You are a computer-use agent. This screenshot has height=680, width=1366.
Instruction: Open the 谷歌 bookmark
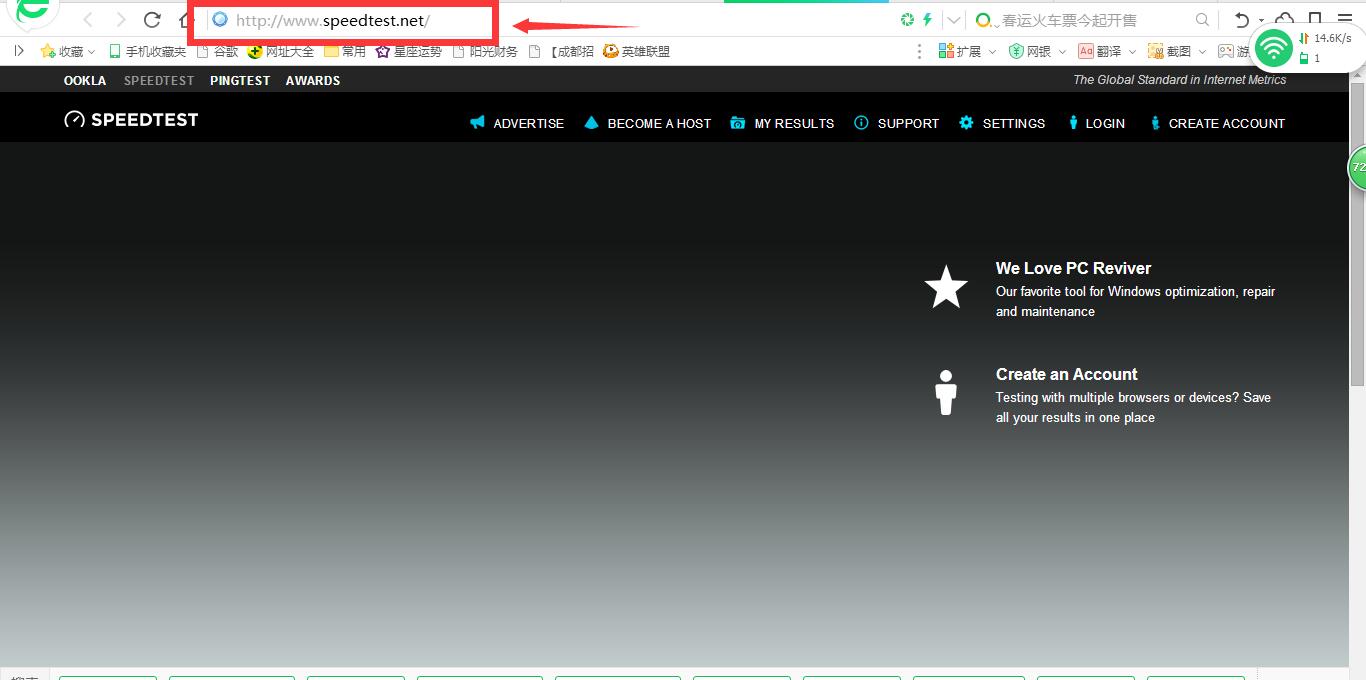click(217, 51)
